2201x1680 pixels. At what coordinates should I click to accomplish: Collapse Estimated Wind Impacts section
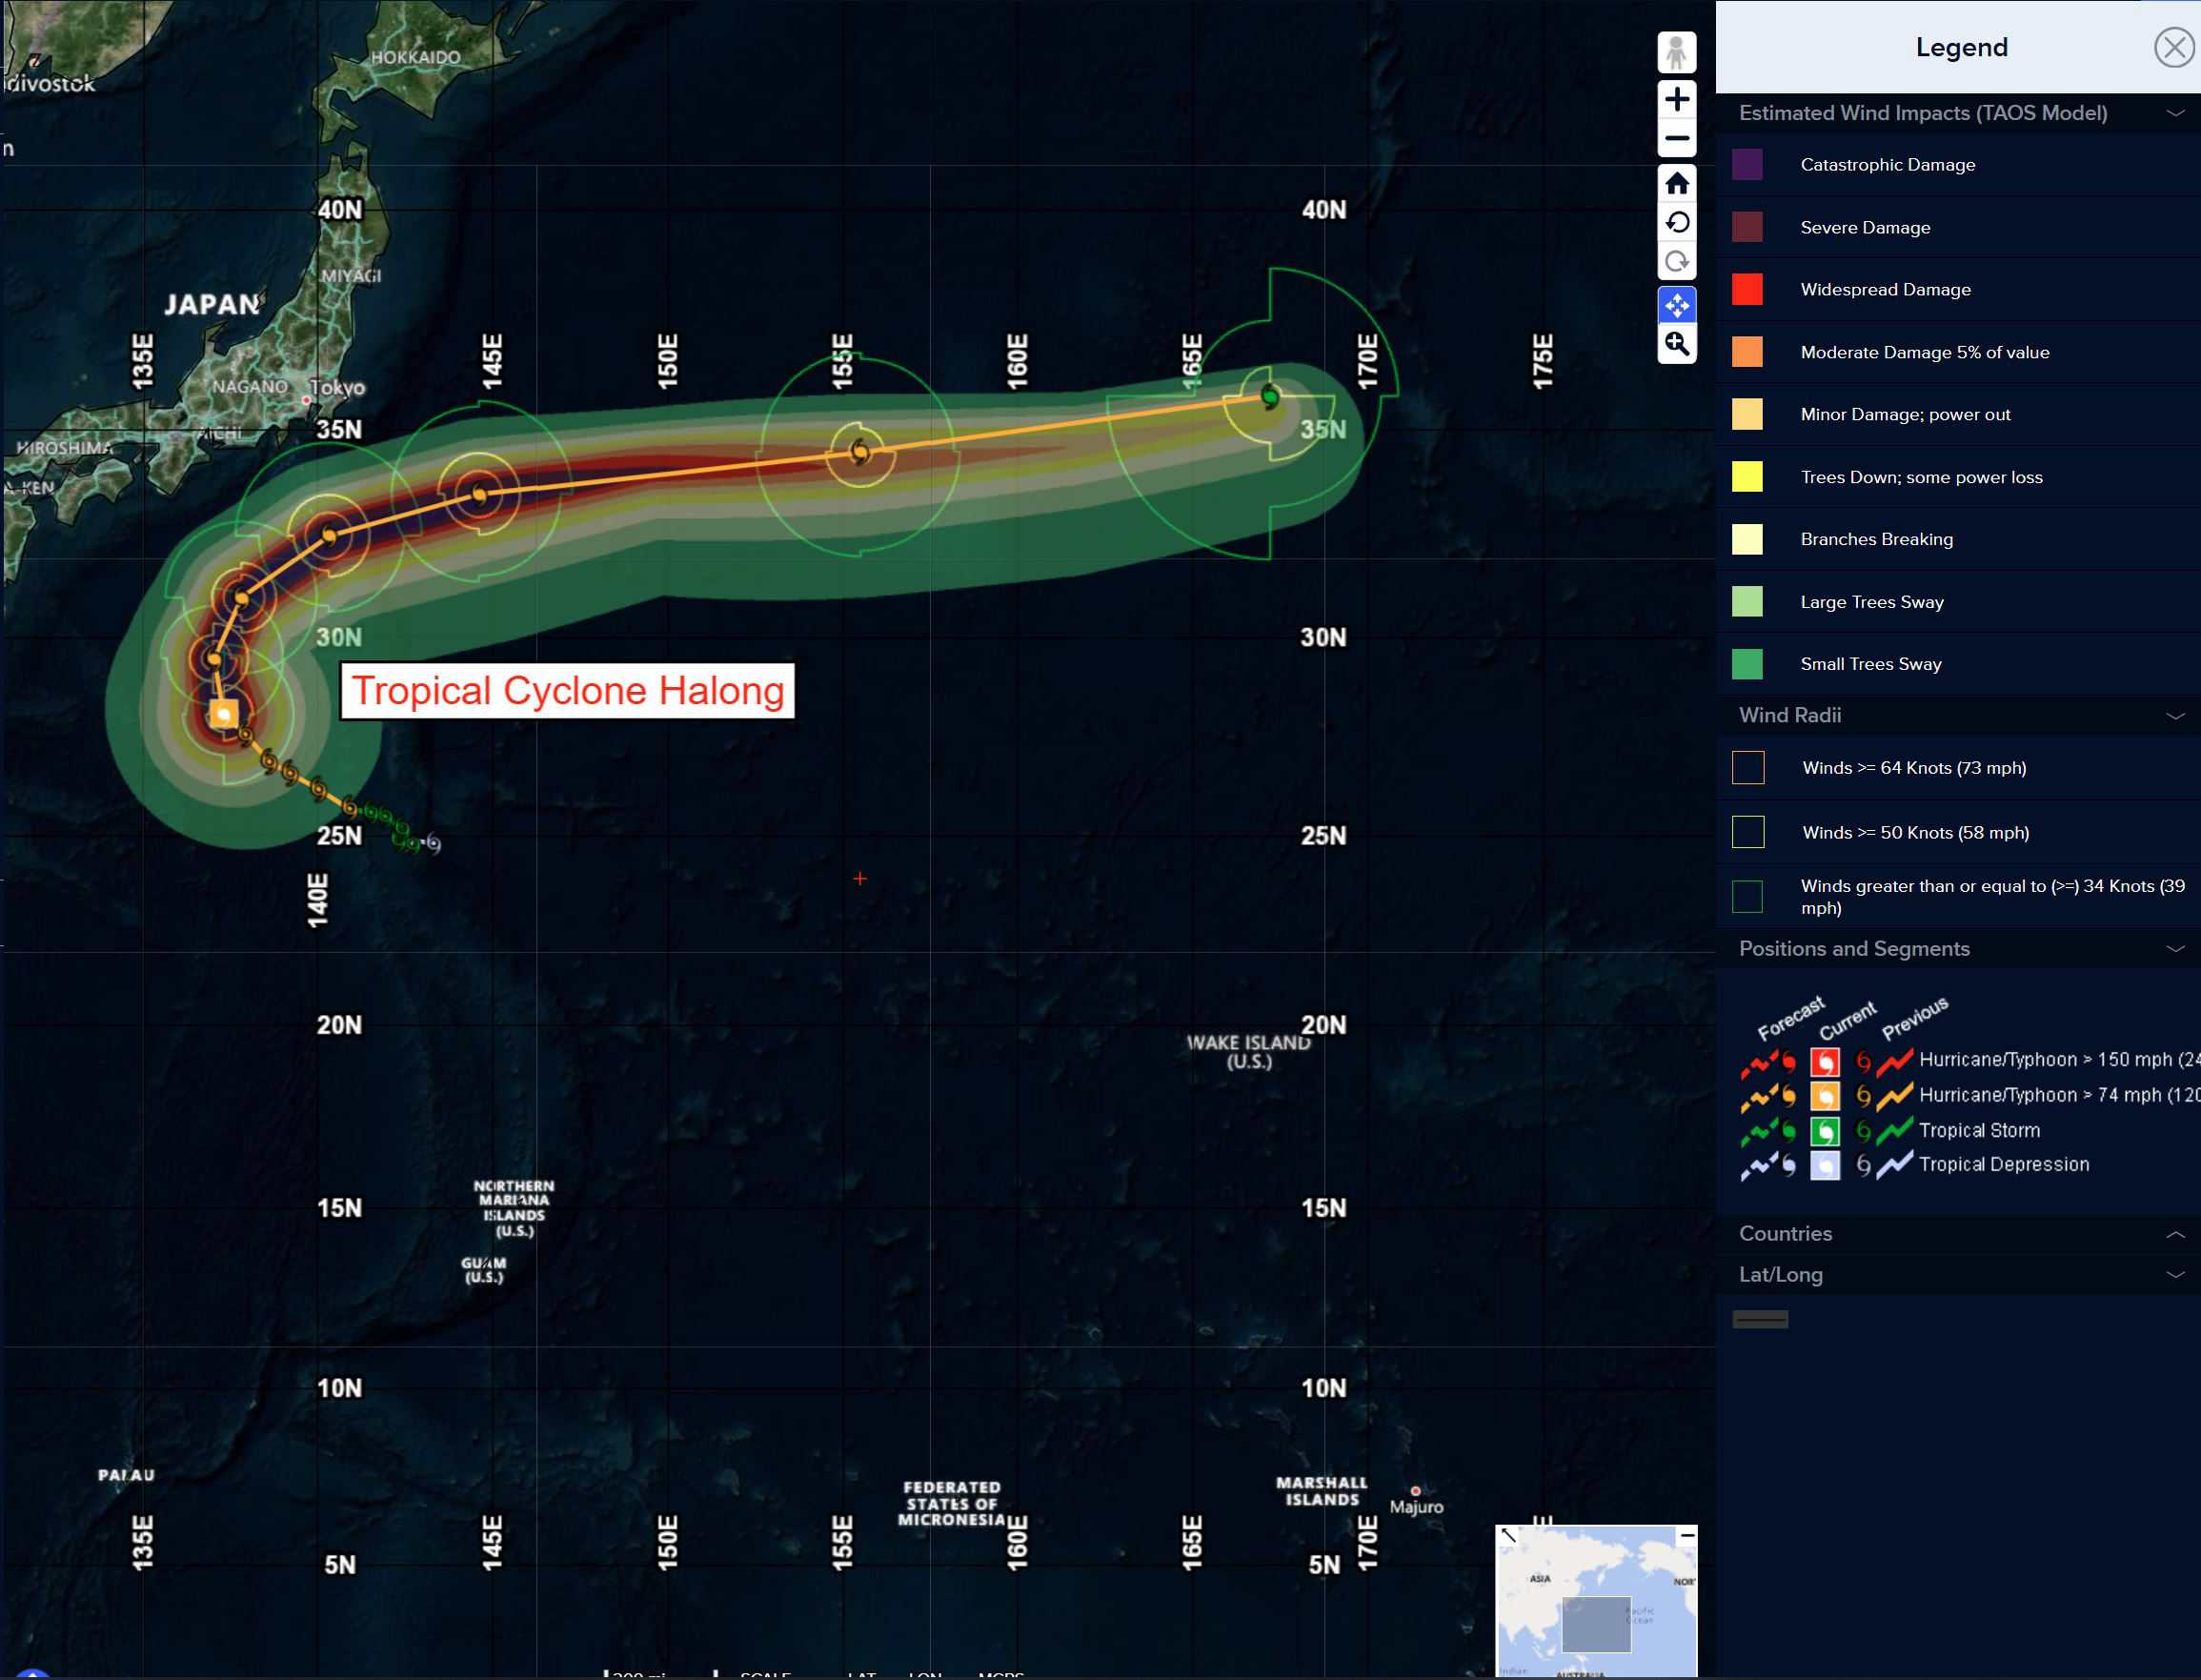[2175, 113]
